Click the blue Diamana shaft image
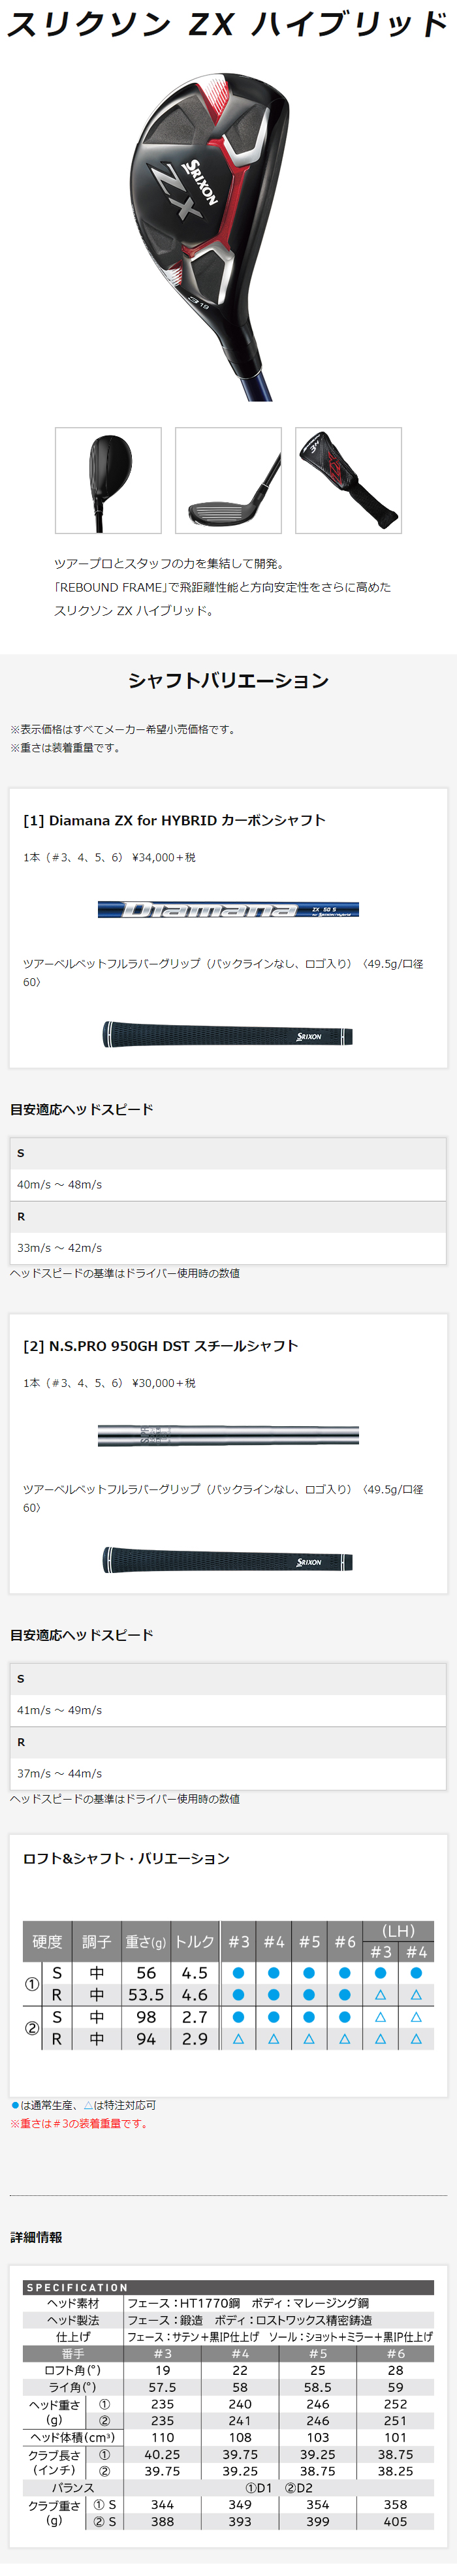 tap(228, 909)
